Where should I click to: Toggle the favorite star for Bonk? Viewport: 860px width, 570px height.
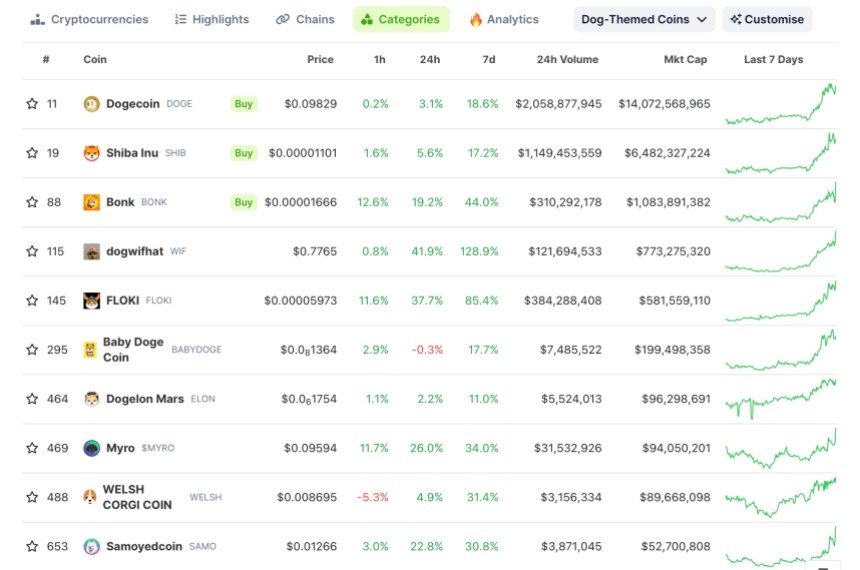point(32,202)
